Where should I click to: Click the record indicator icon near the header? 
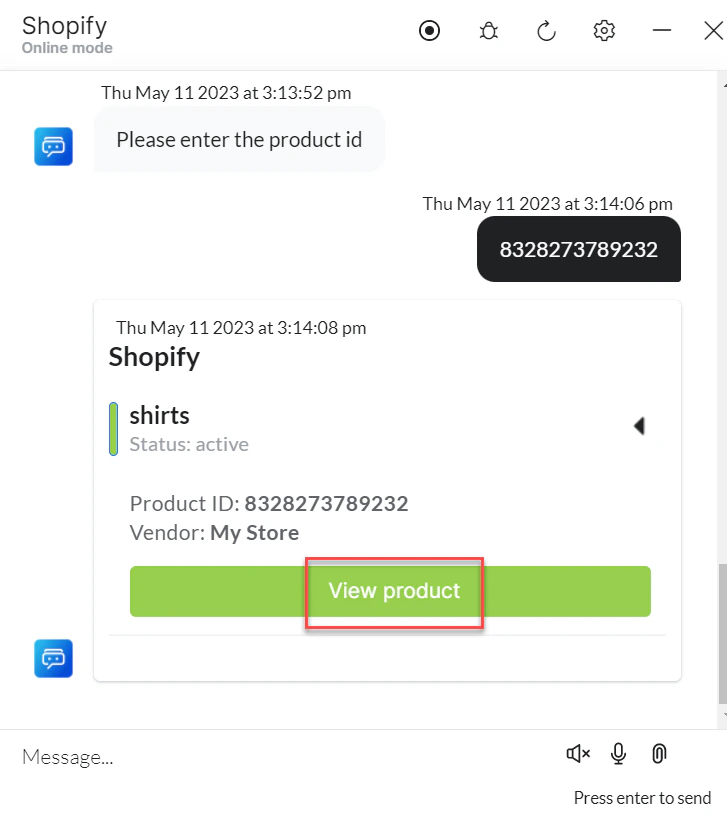[x=429, y=30]
